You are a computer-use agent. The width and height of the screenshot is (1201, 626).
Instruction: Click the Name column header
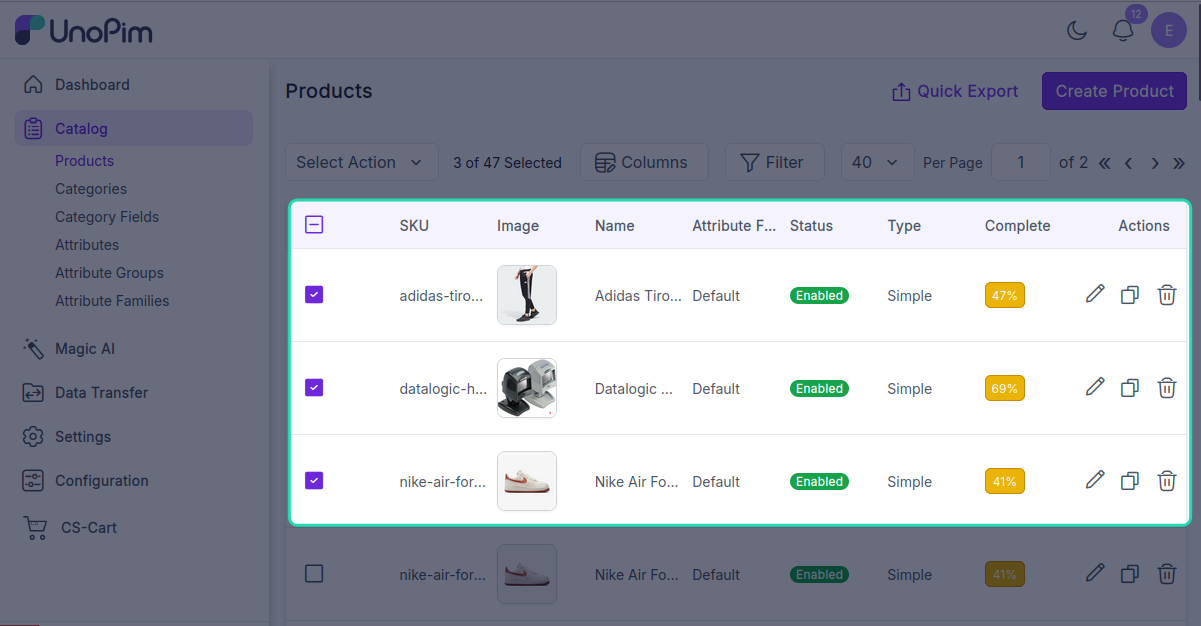pos(614,226)
